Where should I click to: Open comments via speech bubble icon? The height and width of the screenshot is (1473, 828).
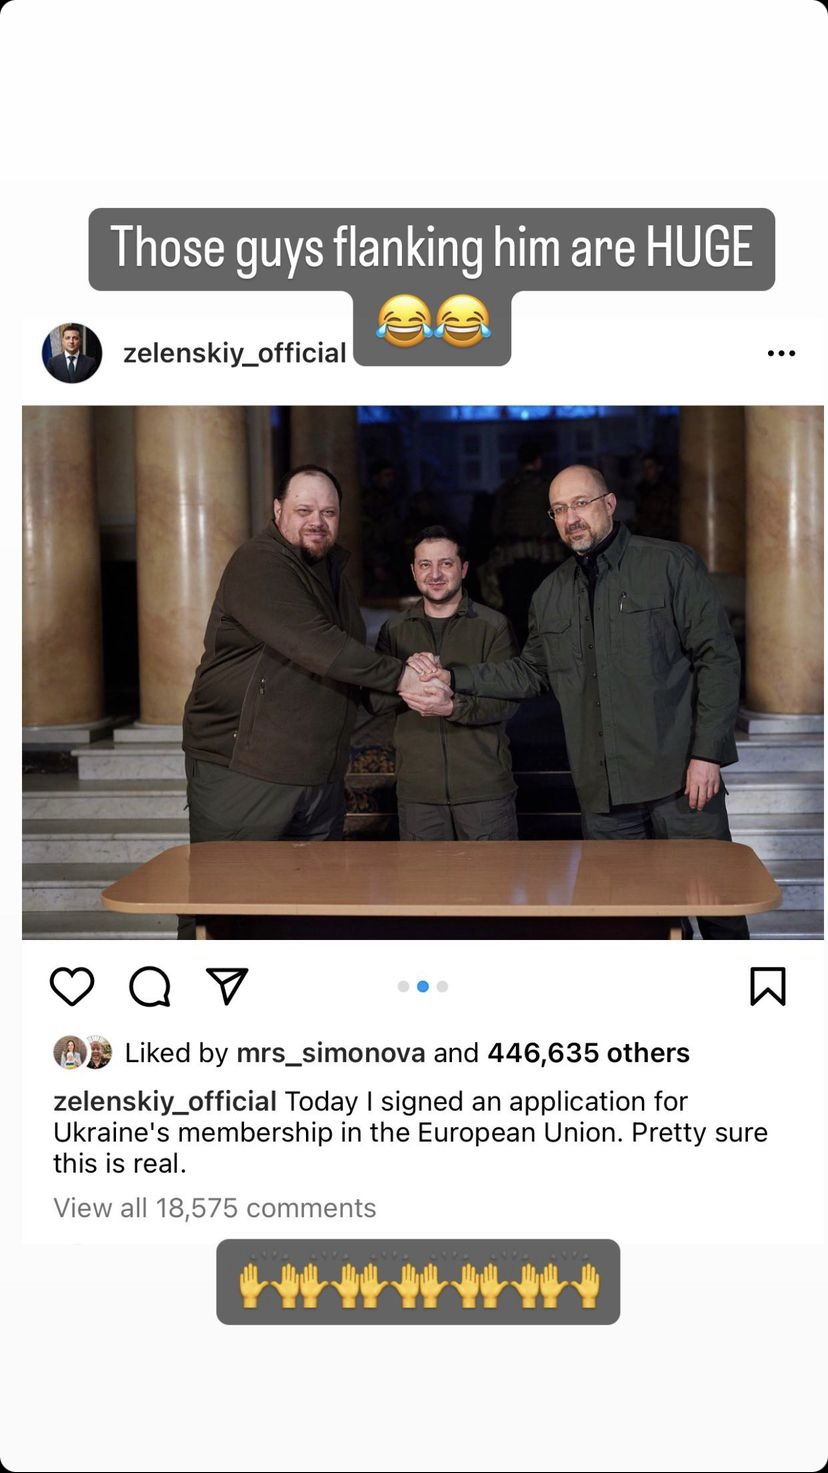(150, 987)
